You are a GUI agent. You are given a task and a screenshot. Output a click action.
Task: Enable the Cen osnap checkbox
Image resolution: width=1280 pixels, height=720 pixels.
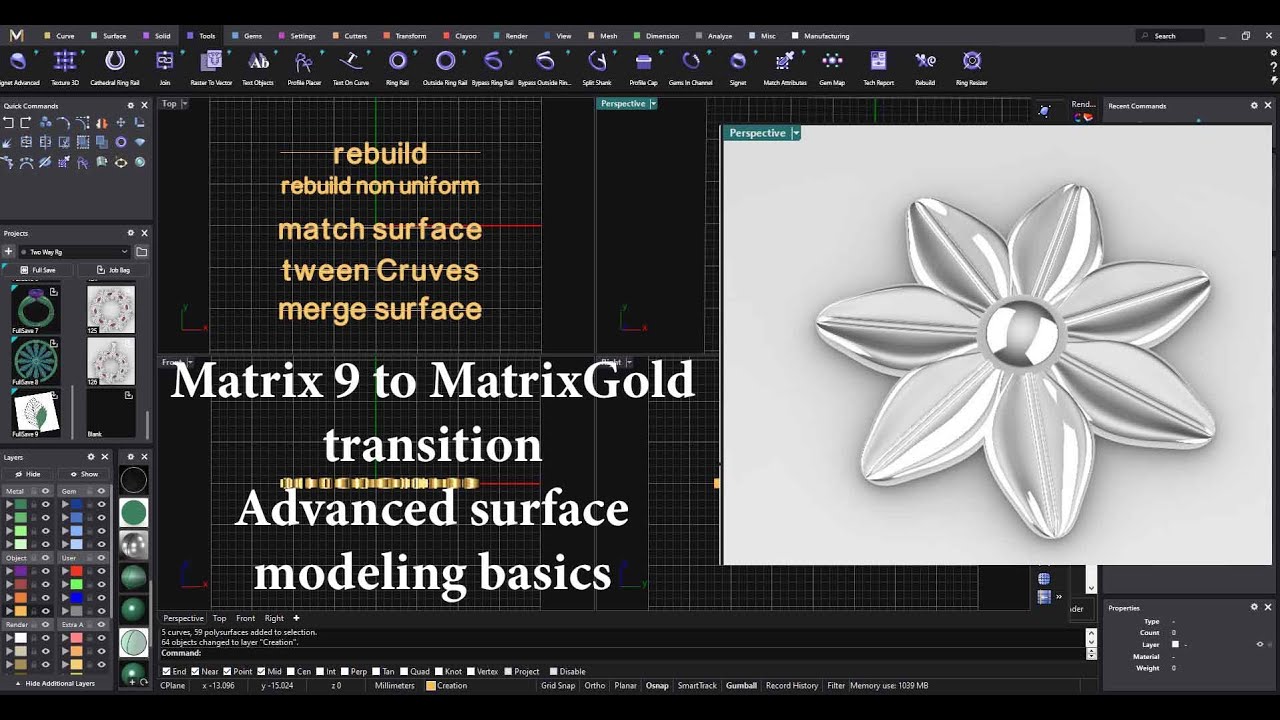click(292, 671)
